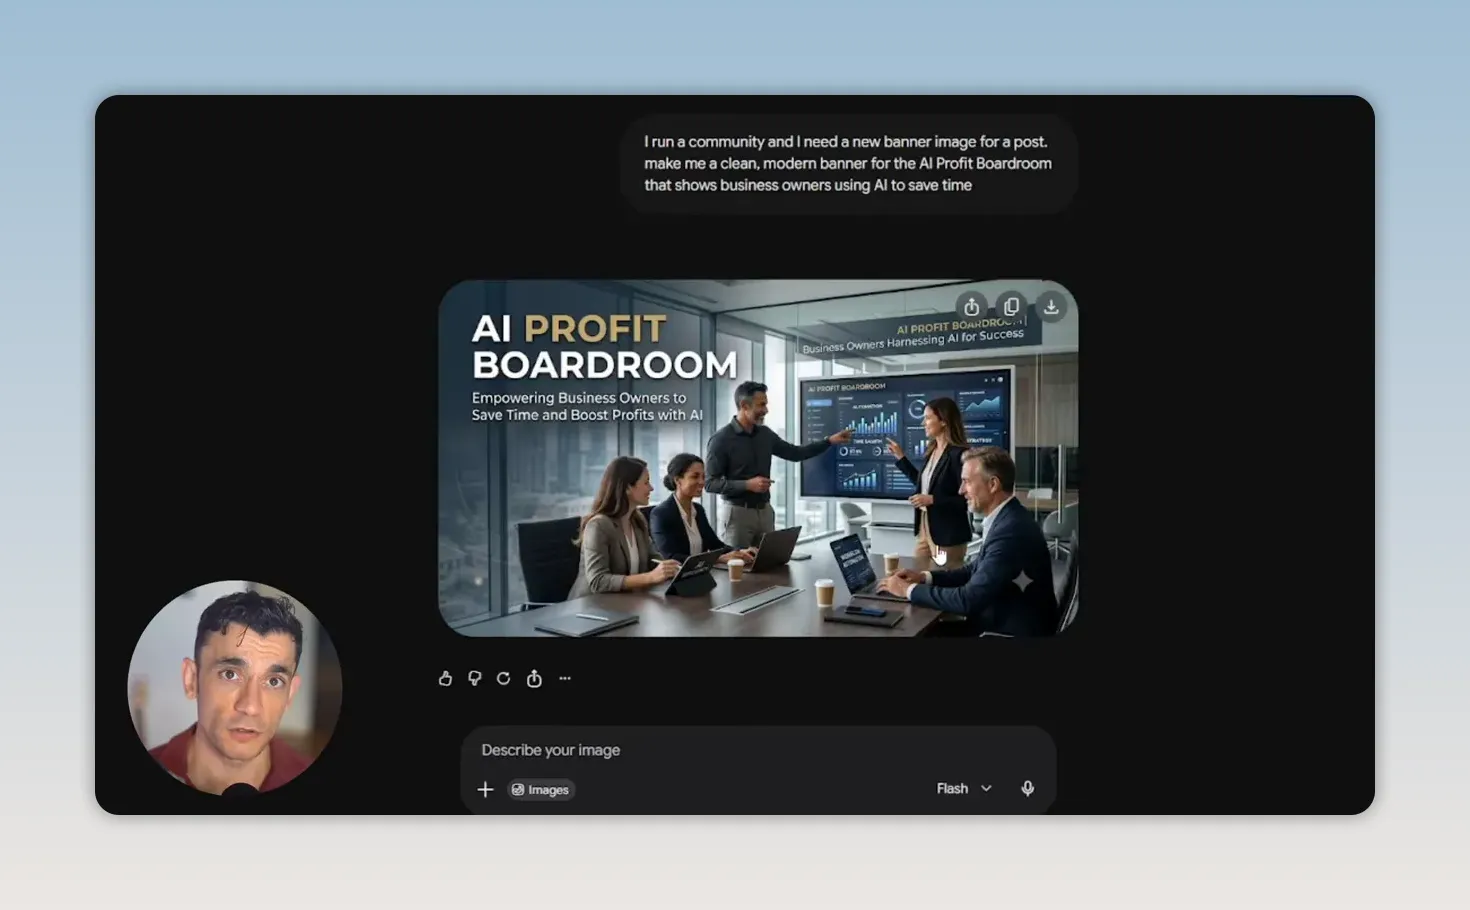1470x910 pixels.
Task: Download the generated banner image
Action: 1051,307
